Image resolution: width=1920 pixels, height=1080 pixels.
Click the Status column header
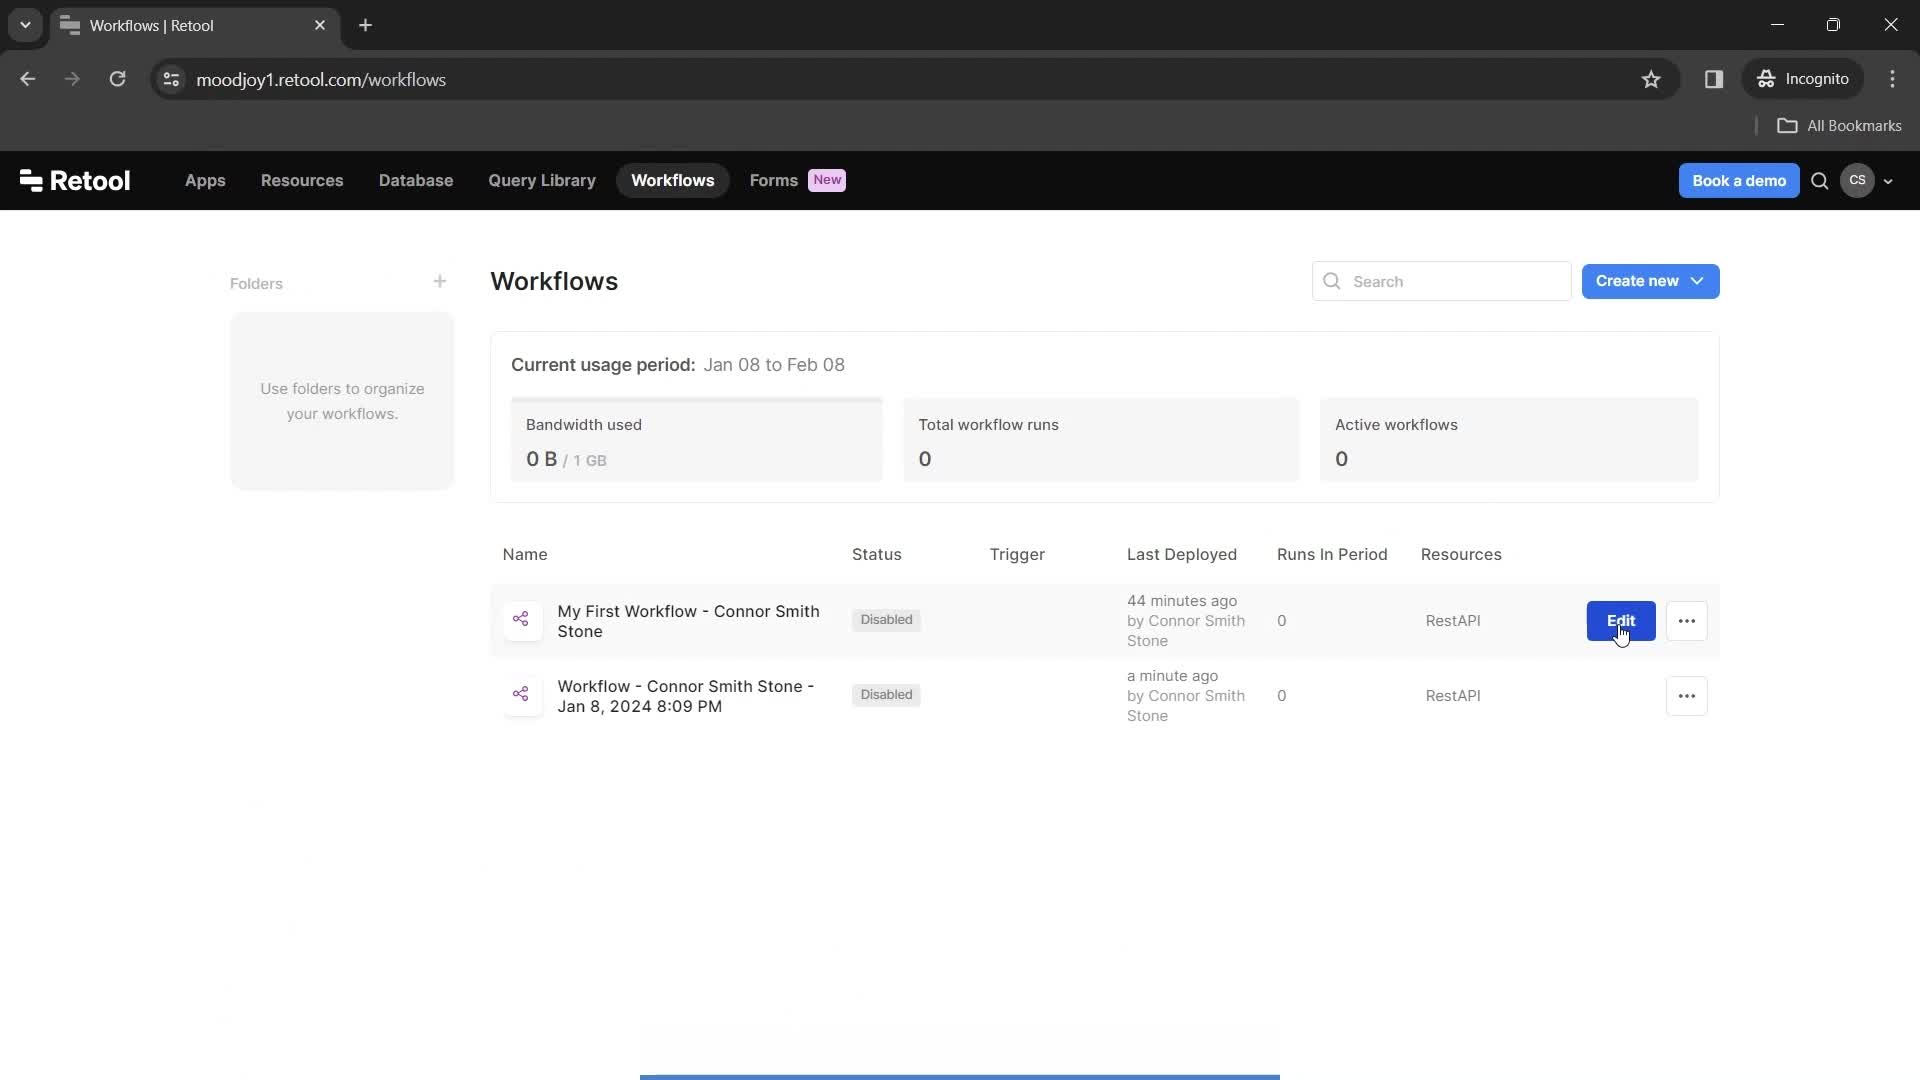click(x=877, y=555)
